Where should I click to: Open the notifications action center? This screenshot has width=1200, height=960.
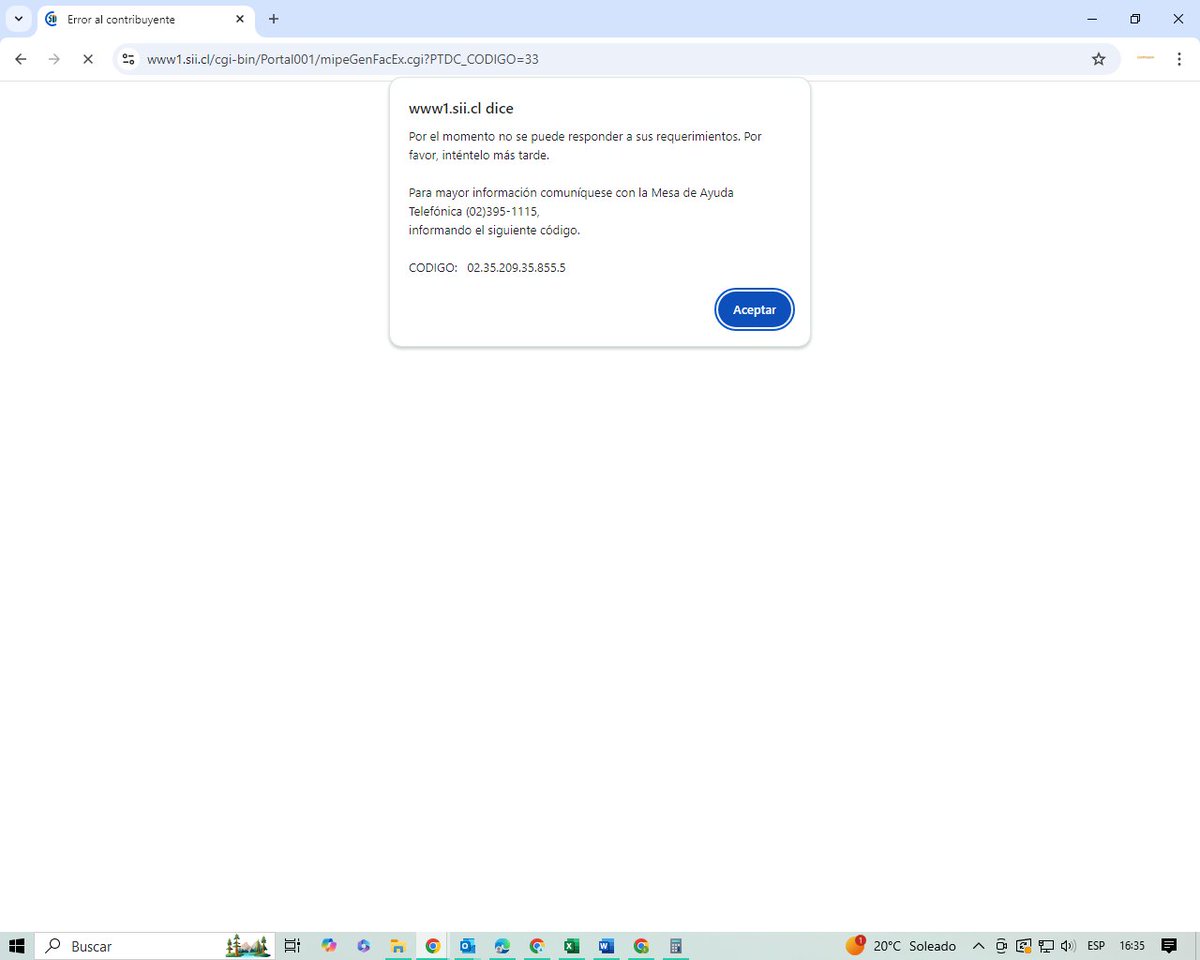point(1169,945)
